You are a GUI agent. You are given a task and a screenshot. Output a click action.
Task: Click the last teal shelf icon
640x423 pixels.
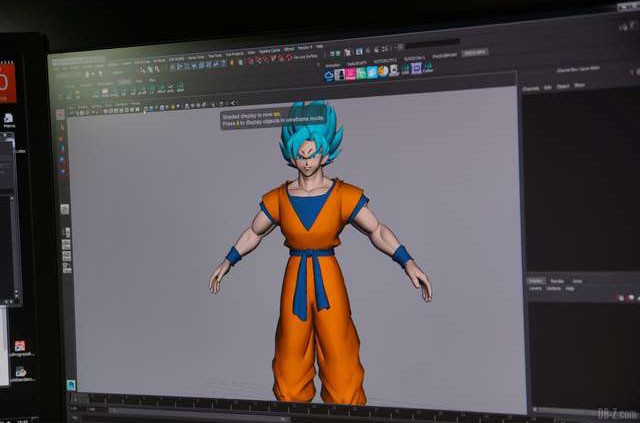(427, 67)
